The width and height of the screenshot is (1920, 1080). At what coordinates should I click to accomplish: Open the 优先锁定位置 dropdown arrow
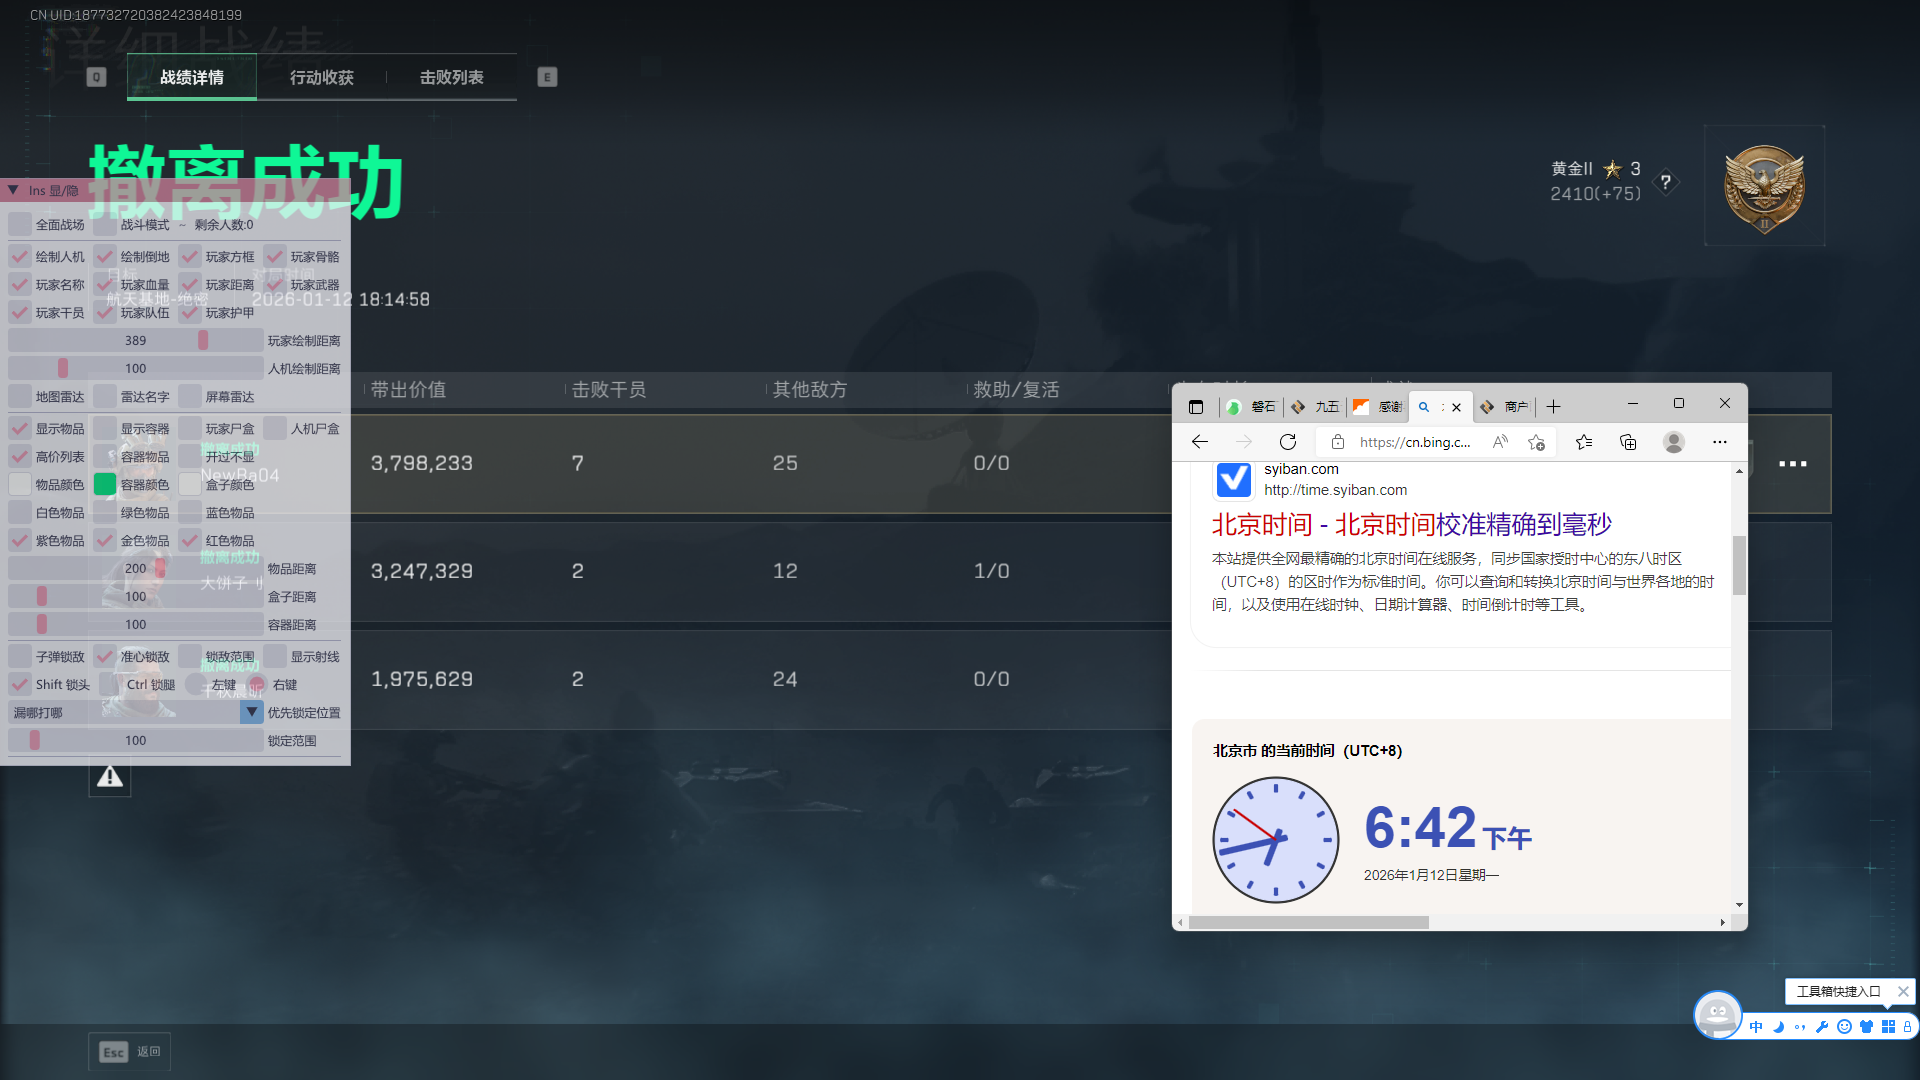point(252,713)
